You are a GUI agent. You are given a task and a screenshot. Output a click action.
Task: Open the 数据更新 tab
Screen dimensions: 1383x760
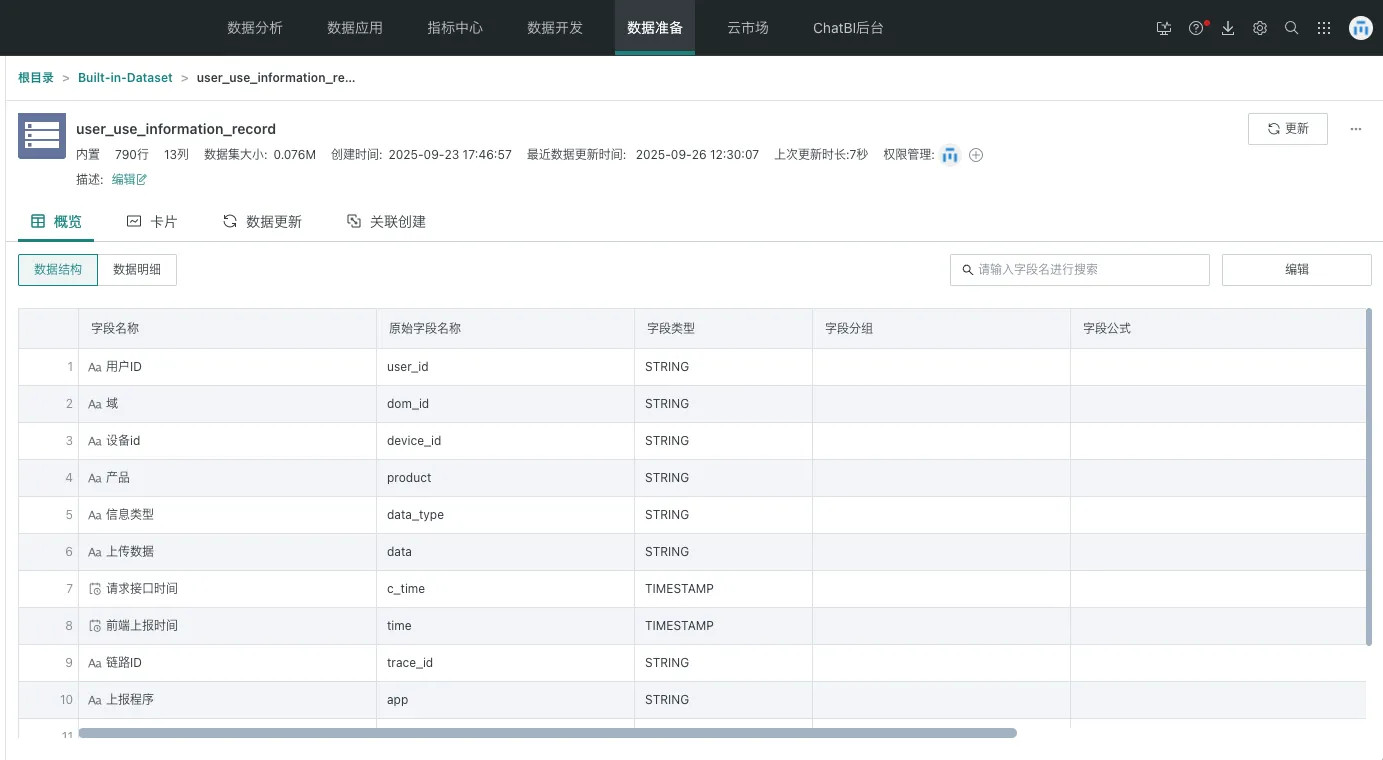[262, 222]
